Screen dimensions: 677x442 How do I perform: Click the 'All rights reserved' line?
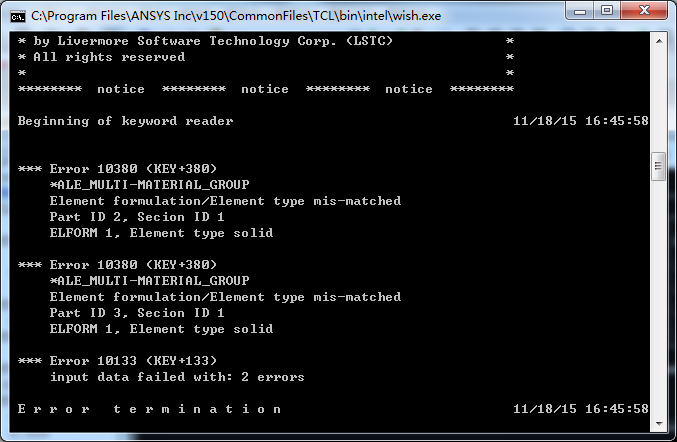(102, 57)
